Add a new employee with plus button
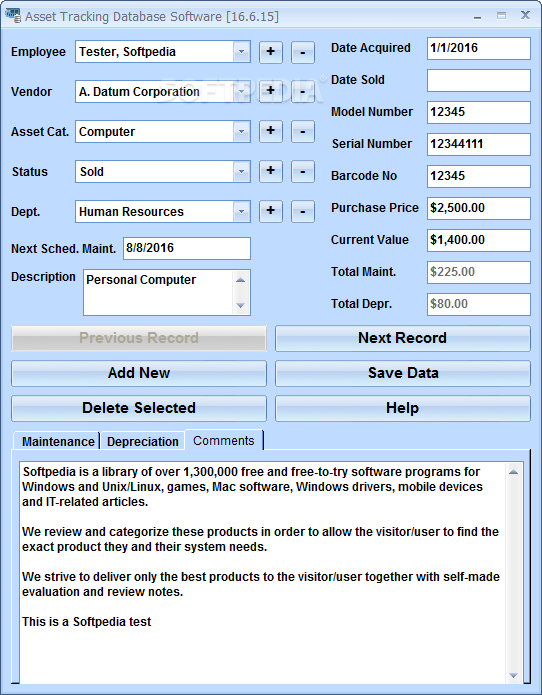The height and width of the screenshot is (695, 542). tap(270, 52)
